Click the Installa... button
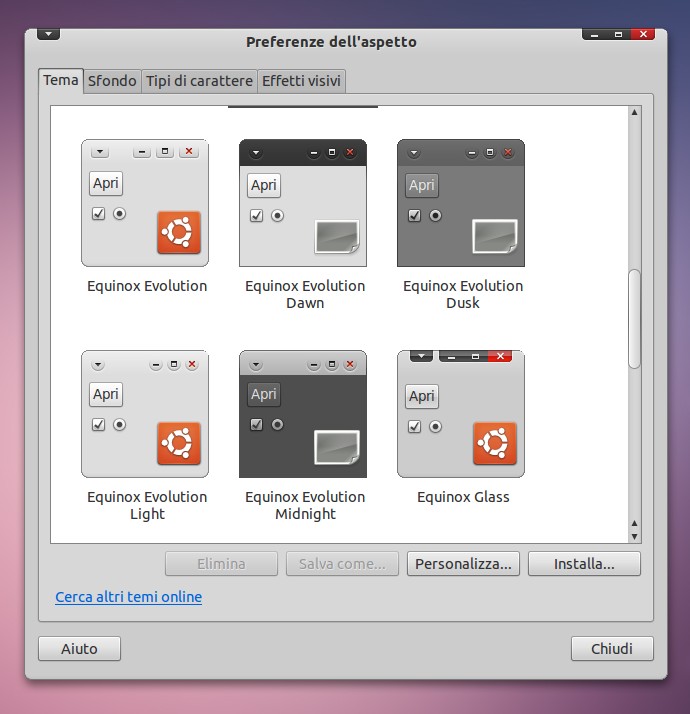The image size is (690, 714). 584,564
